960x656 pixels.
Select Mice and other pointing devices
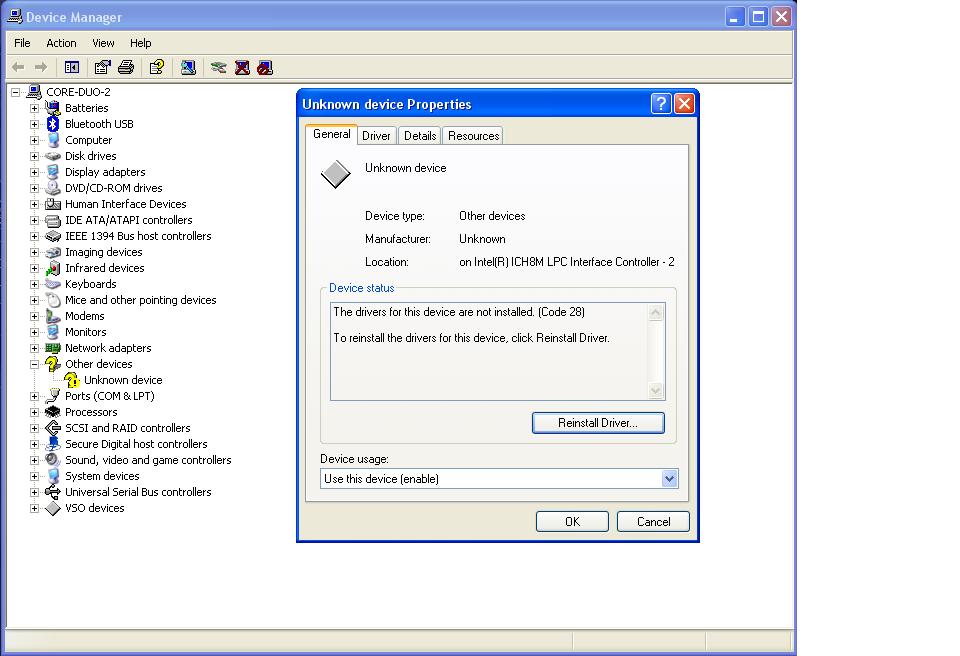click(x=141, y=300)
